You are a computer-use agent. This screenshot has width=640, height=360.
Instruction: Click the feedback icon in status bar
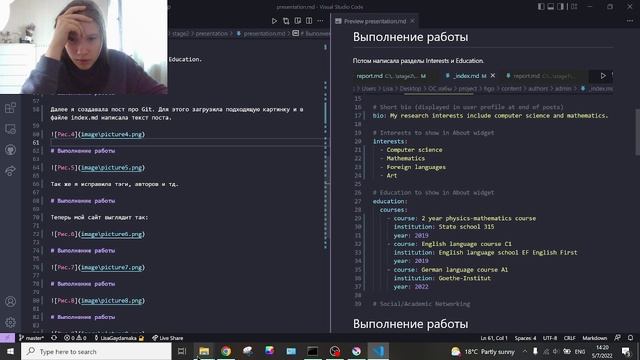(618, 338)
